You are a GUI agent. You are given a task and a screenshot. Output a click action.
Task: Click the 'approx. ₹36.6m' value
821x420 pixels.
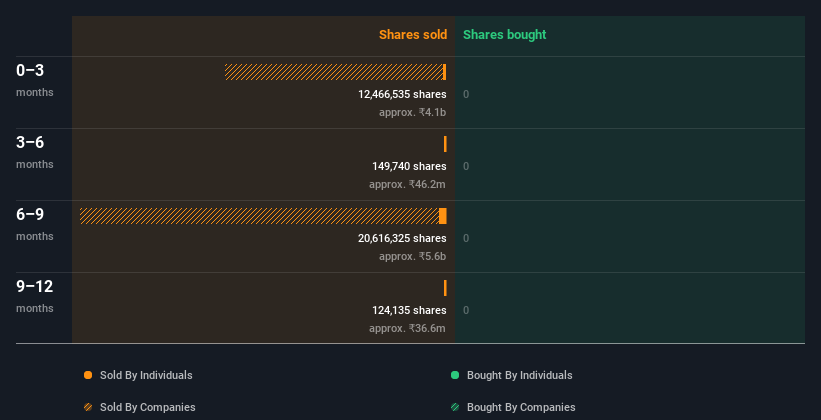(x=407, y=328)
